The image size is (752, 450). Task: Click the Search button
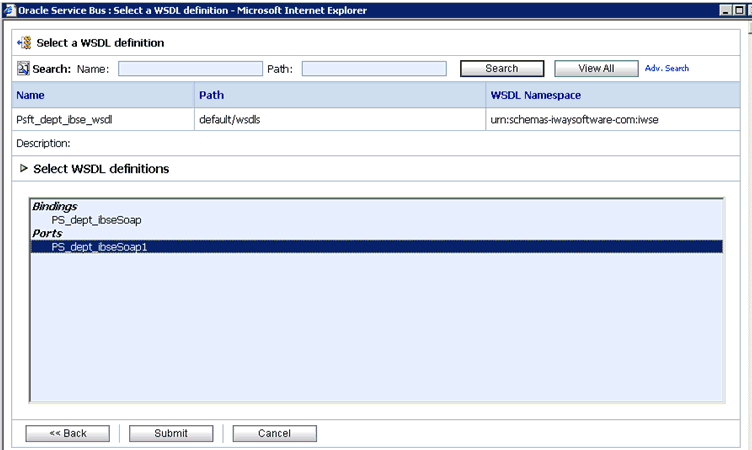(x=502, y=69)
